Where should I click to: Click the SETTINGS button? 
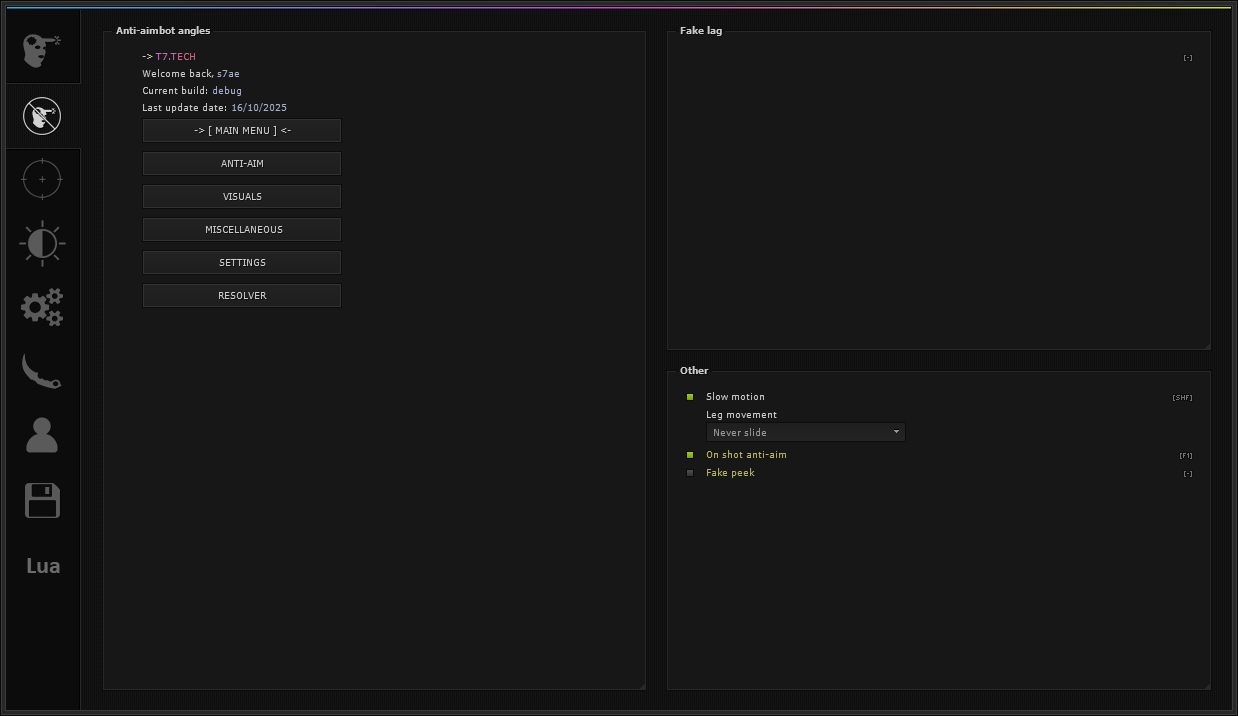point(242,262)
